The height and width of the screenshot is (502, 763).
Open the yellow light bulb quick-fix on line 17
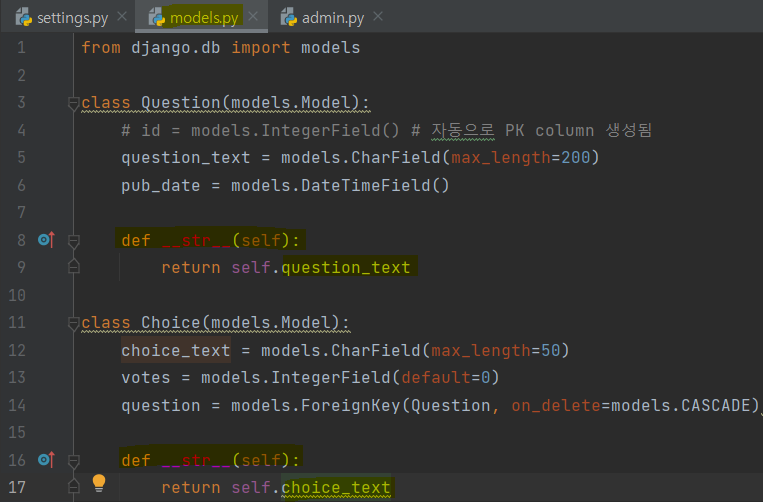[99, 483]
